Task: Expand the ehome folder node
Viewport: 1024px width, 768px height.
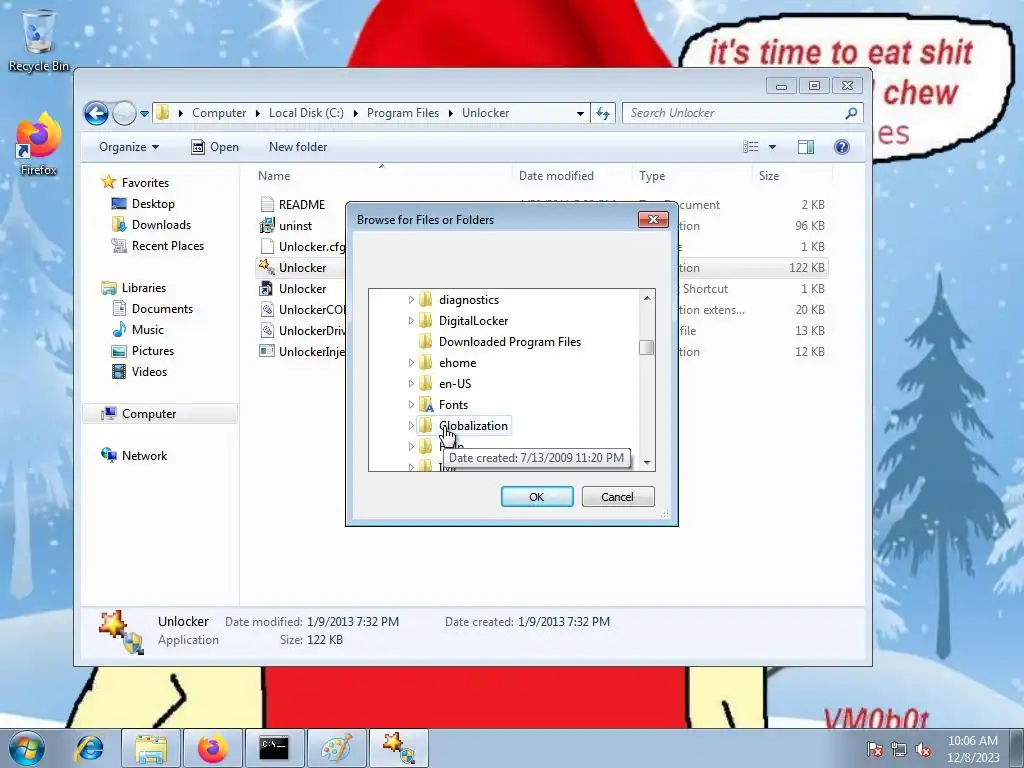Action: (x=411, y=362)
